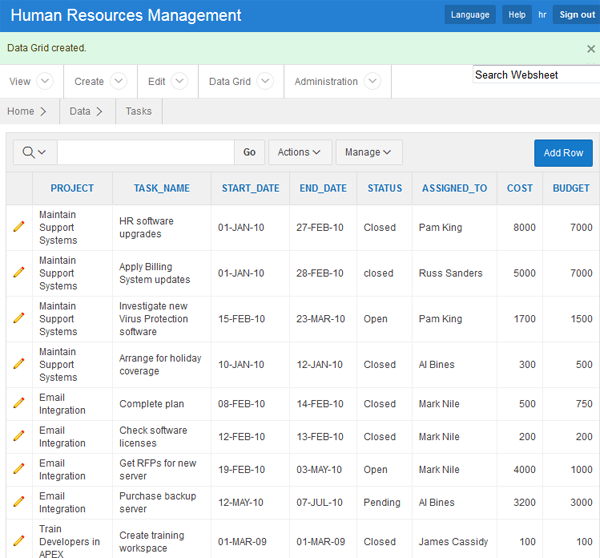The height and width of the screenshot is (558, 600).
Task: Sort by the START_DATE column header
Action: (x=251, y=188)
